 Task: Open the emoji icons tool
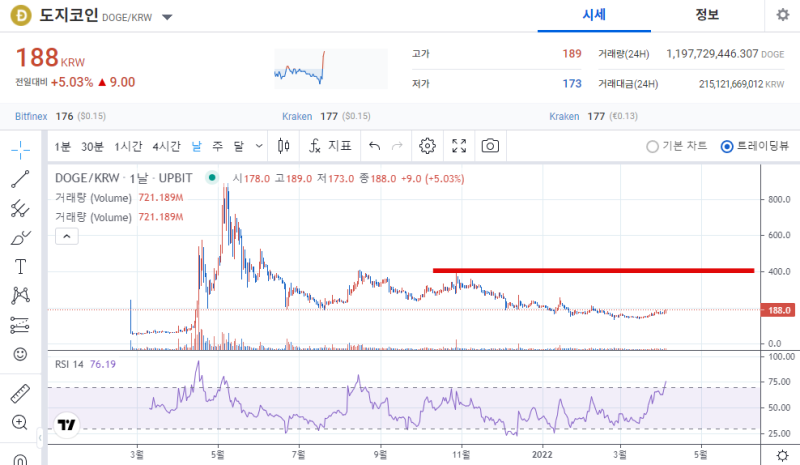20,354
